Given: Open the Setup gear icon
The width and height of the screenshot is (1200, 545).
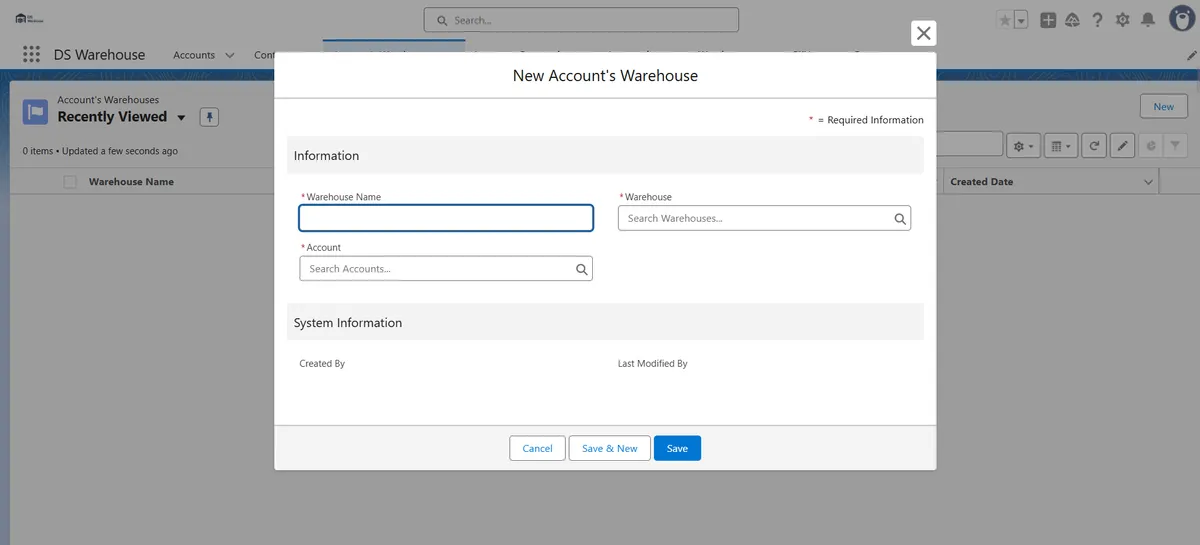Looking at the screenshot, I should (1123, 20).
